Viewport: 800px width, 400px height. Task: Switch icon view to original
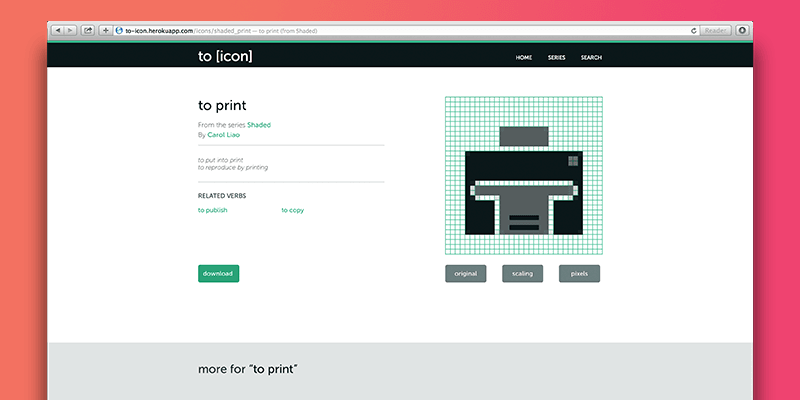(466, 273)
